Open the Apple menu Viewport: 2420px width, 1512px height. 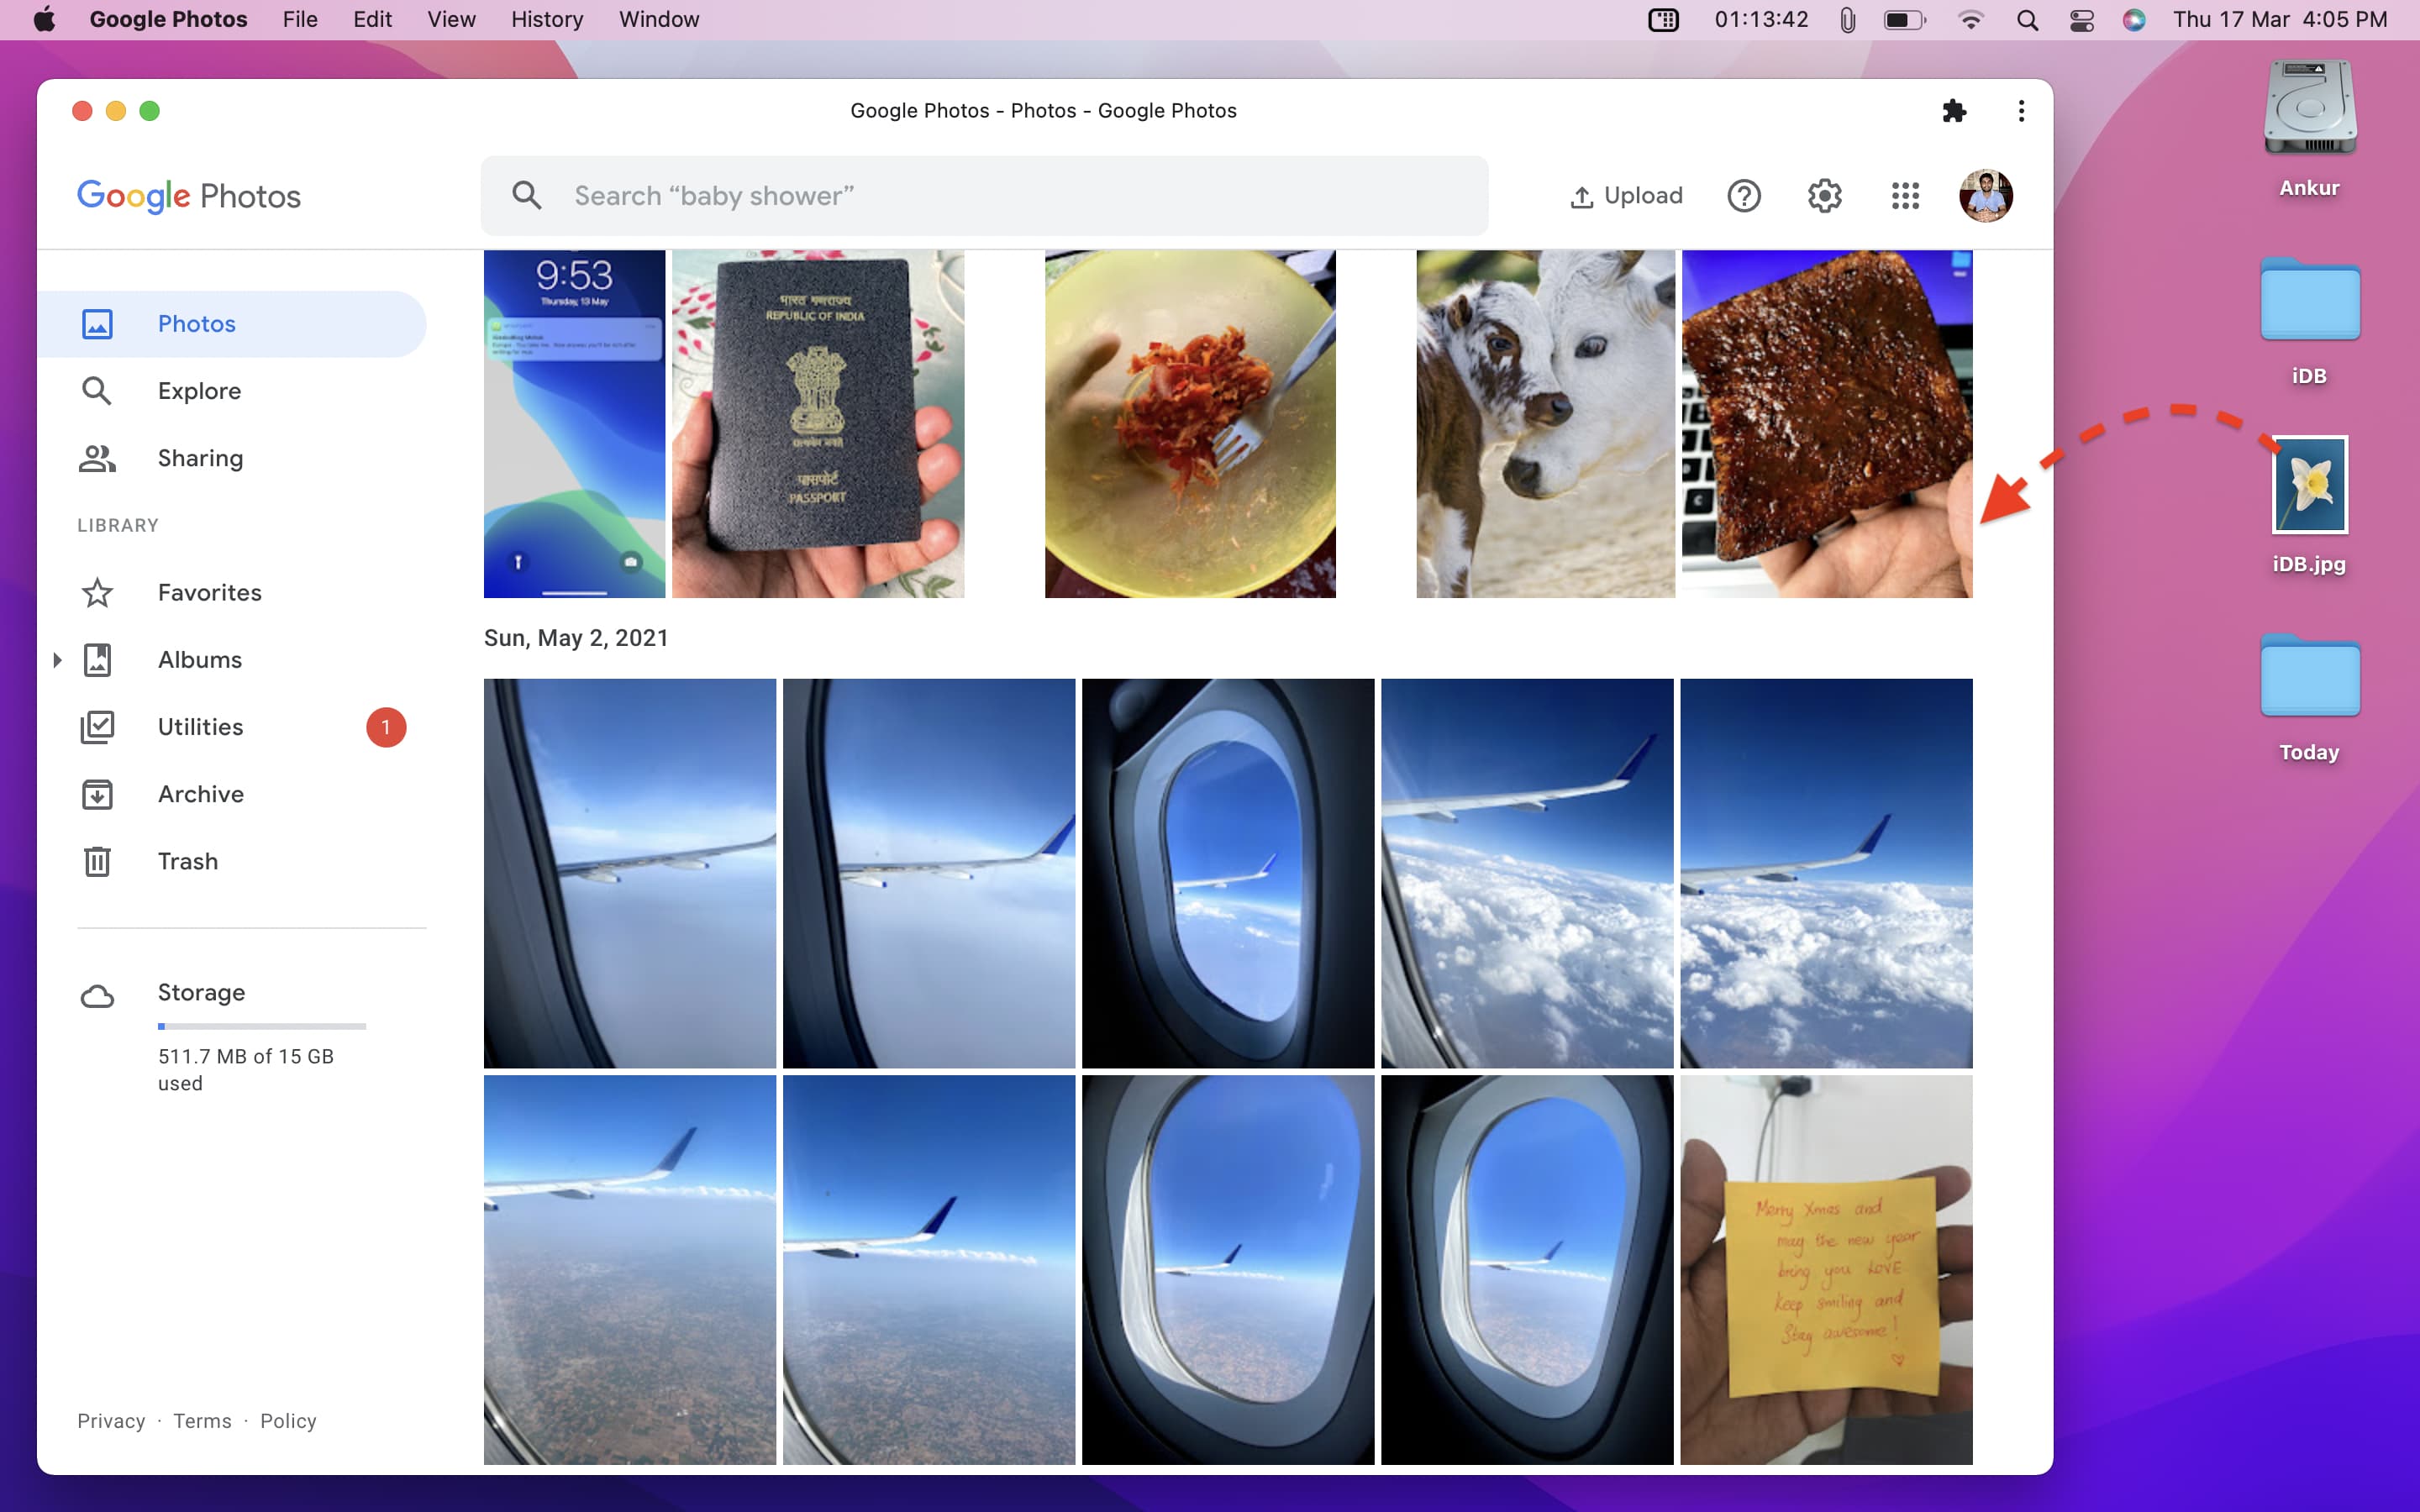tap(45, 19)
